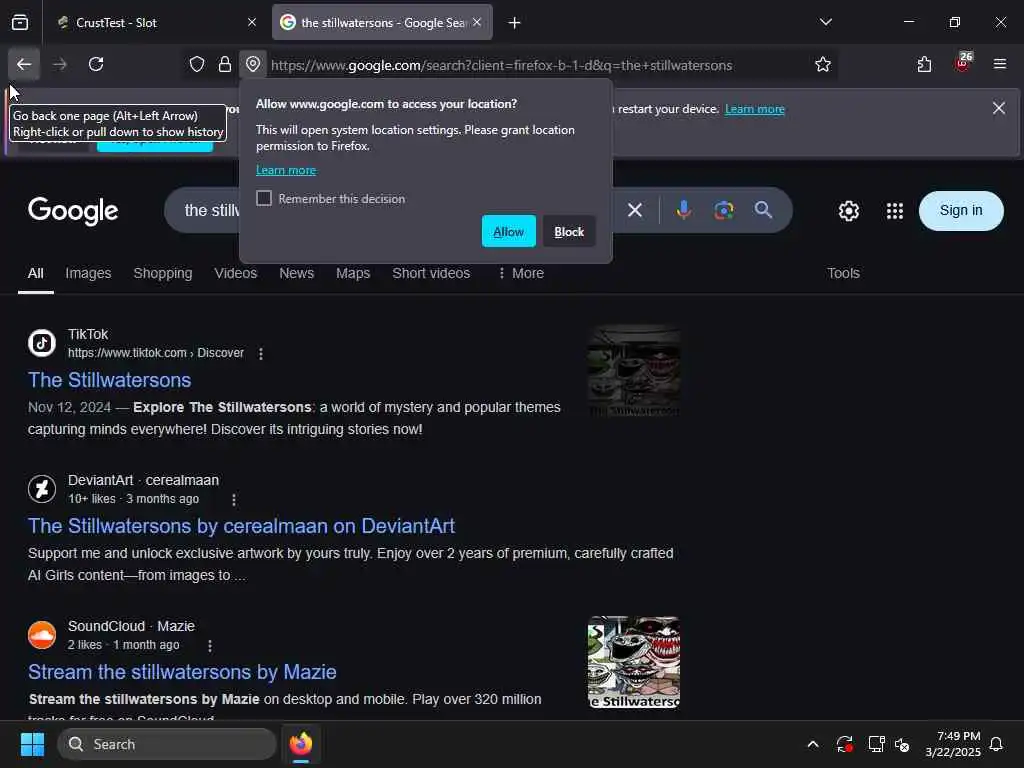
Task: Close the stillwatersons Google Search tab
Action: (x=477, y=23)
